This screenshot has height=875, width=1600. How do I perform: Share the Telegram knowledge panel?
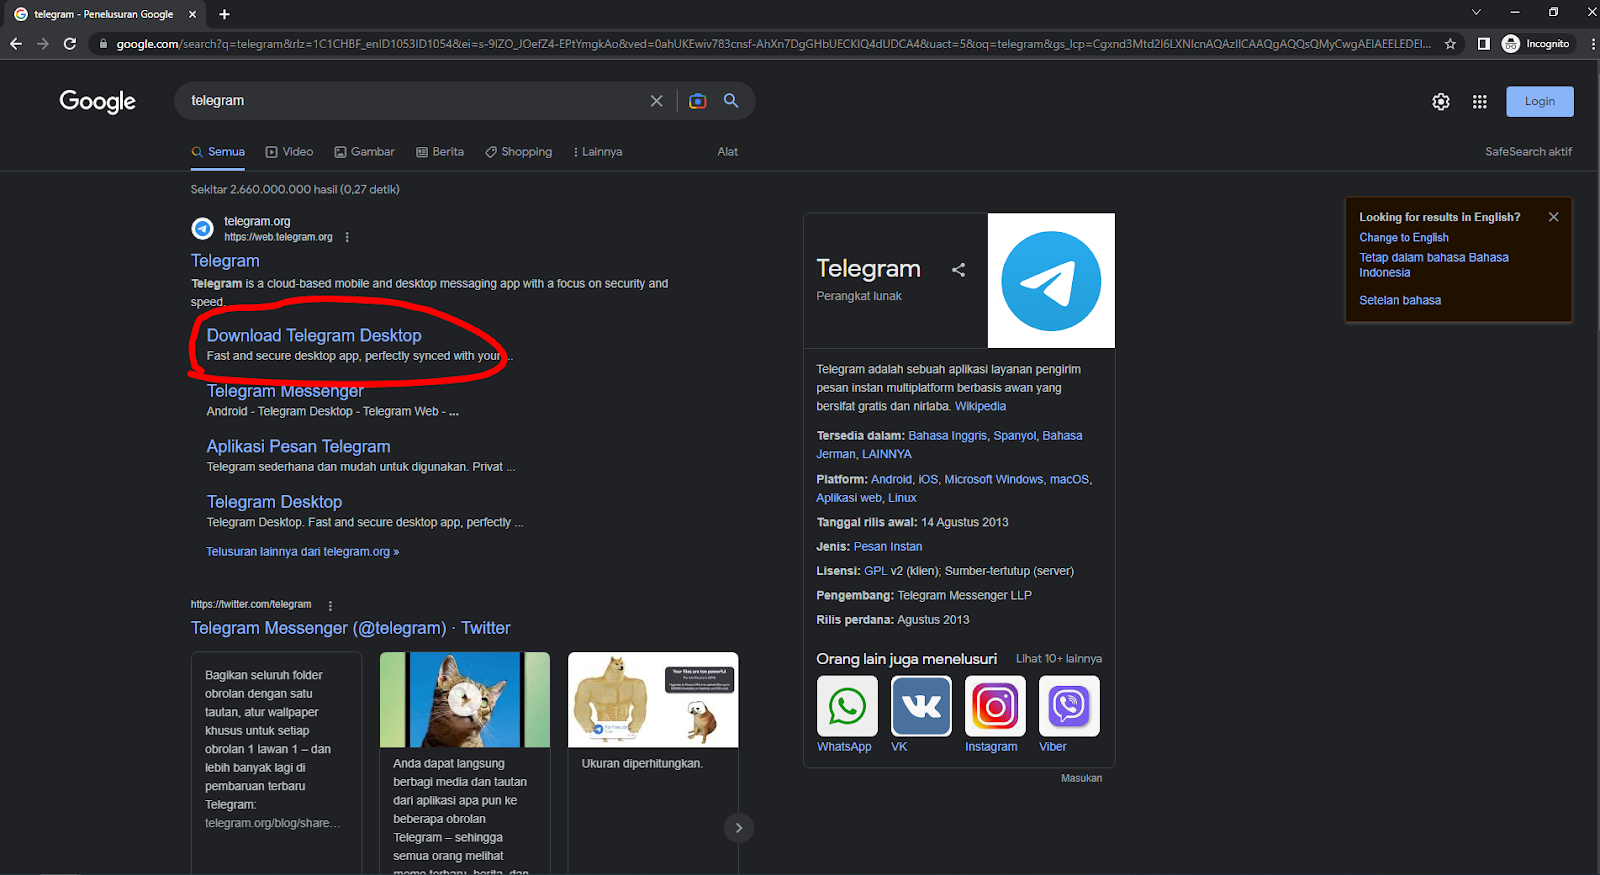(x=958, y=270)
